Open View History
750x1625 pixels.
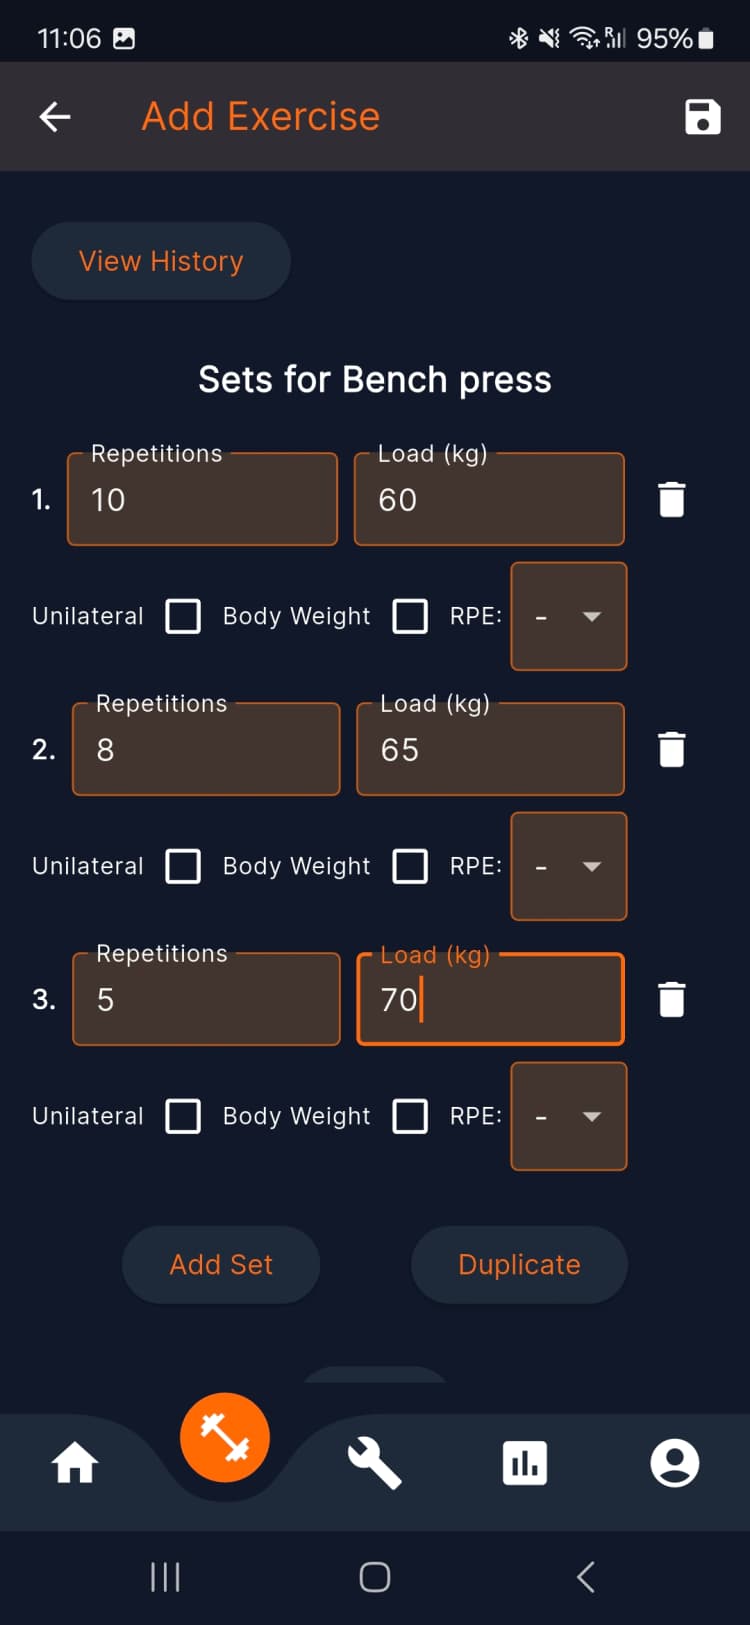point(160,260)
